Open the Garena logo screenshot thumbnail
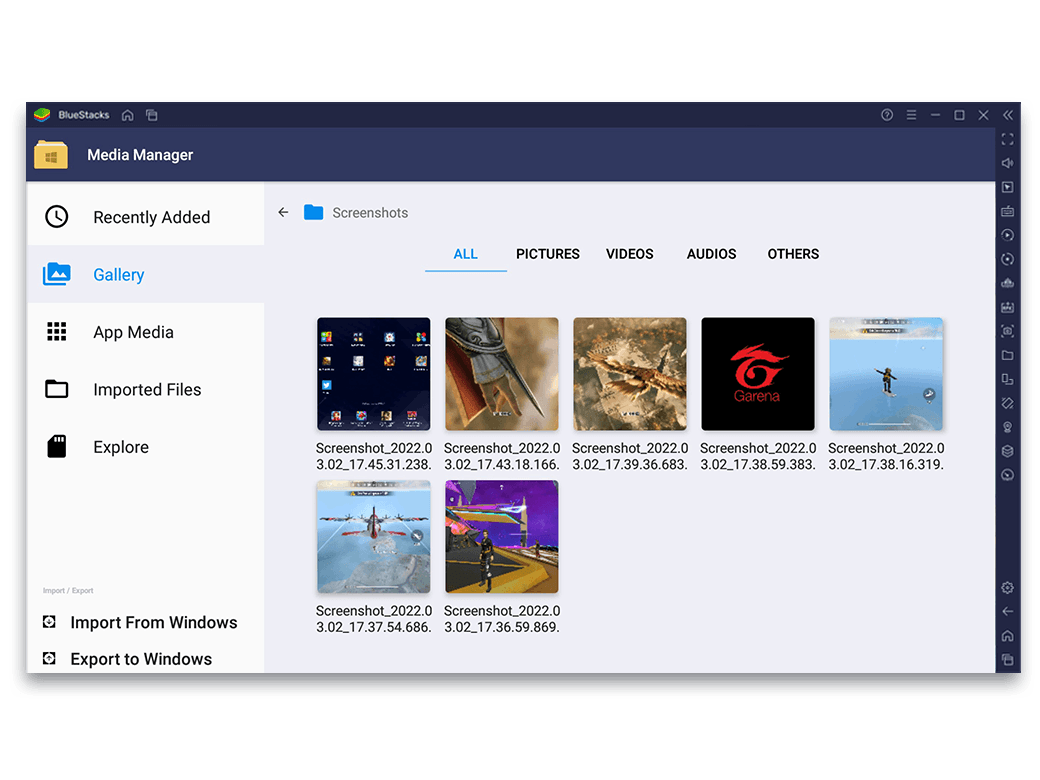The height and width of the screenshot is (780, 1040). coord(758,374)
